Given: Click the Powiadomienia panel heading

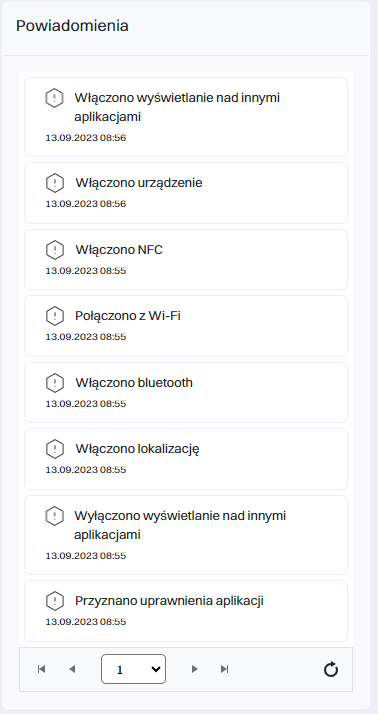Looking at the screenshot, I should point(72,26).
